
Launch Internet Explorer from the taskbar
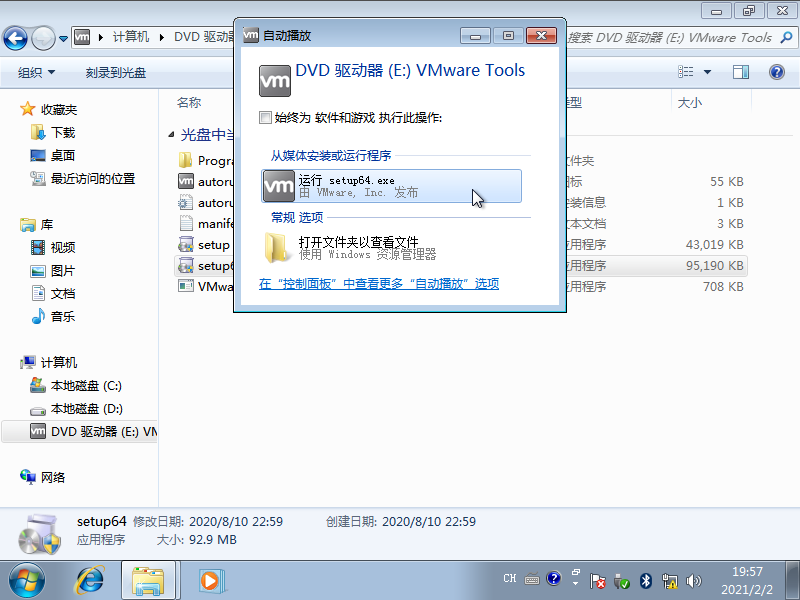(90, 581)
